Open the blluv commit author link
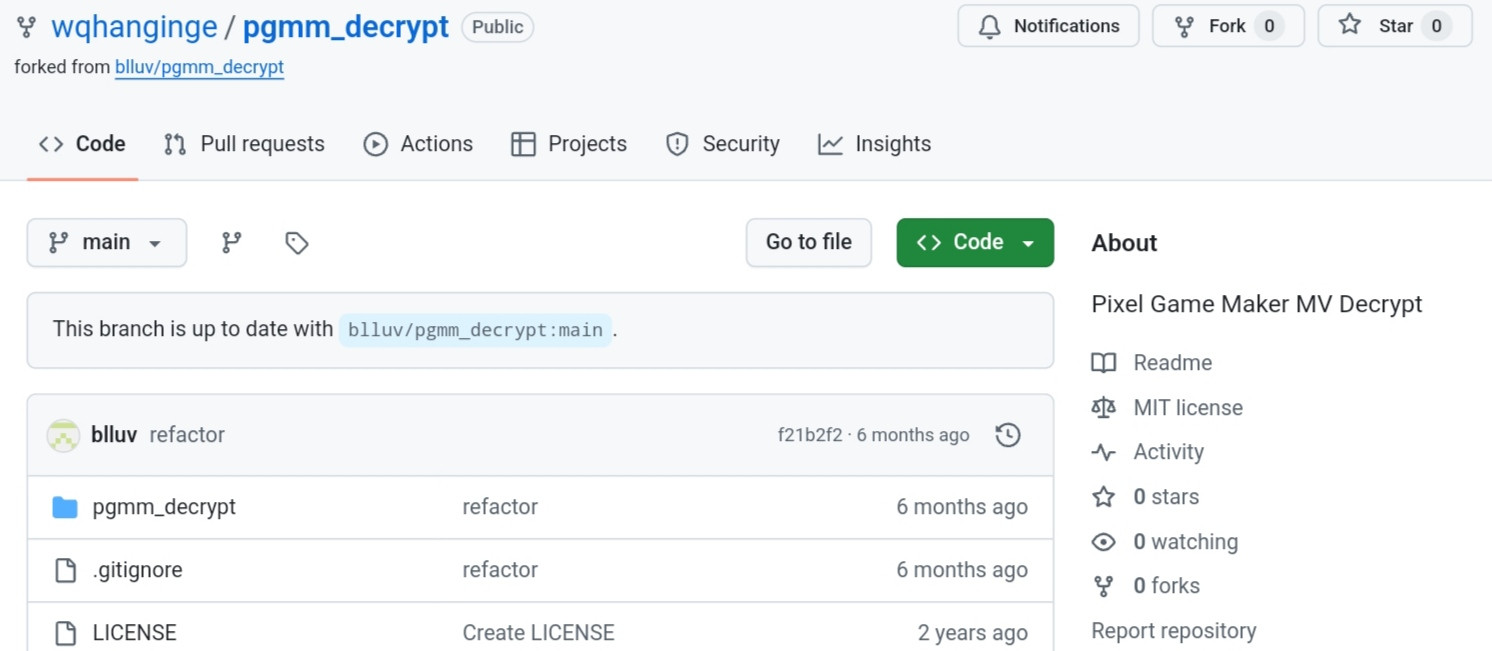 [x=114, y=435]
